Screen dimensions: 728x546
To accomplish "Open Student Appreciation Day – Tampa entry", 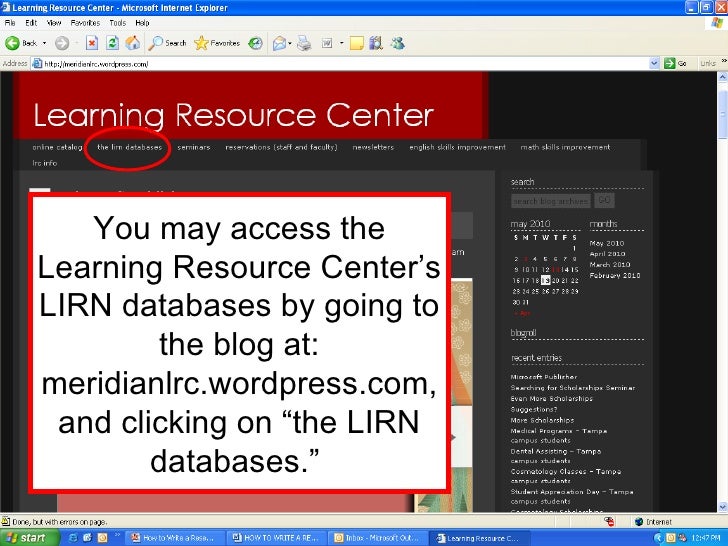I will pos(572,496).
